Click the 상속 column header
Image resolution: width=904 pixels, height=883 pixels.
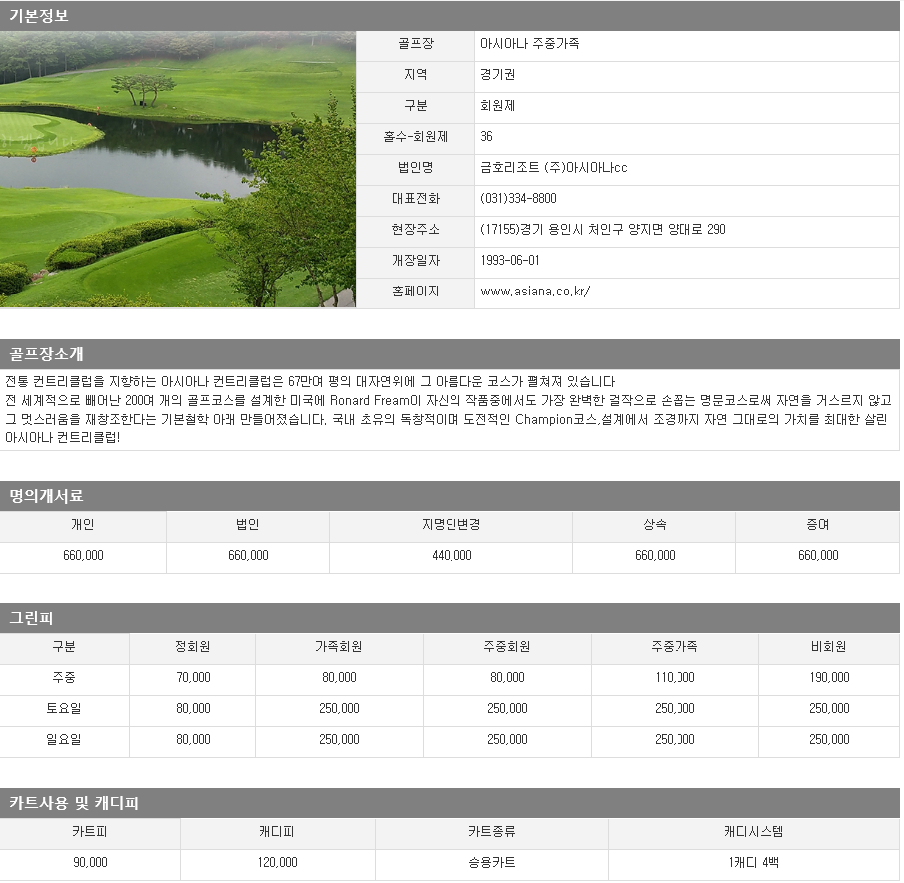pos(654,525)
